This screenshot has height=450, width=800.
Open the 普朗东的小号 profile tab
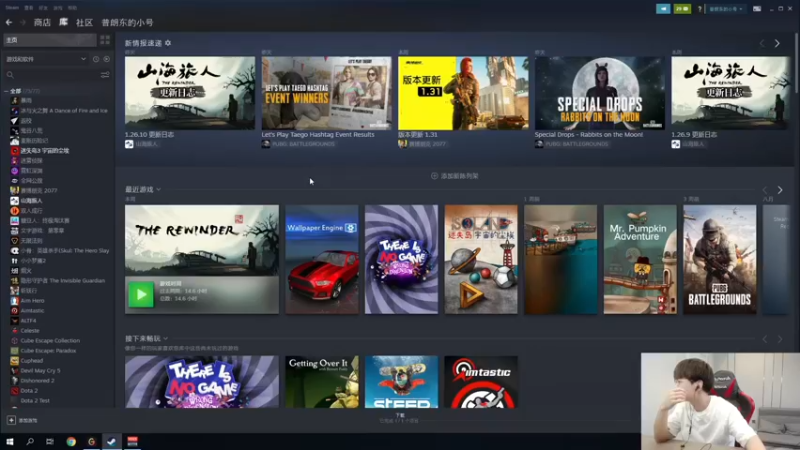tap(127, 22)
